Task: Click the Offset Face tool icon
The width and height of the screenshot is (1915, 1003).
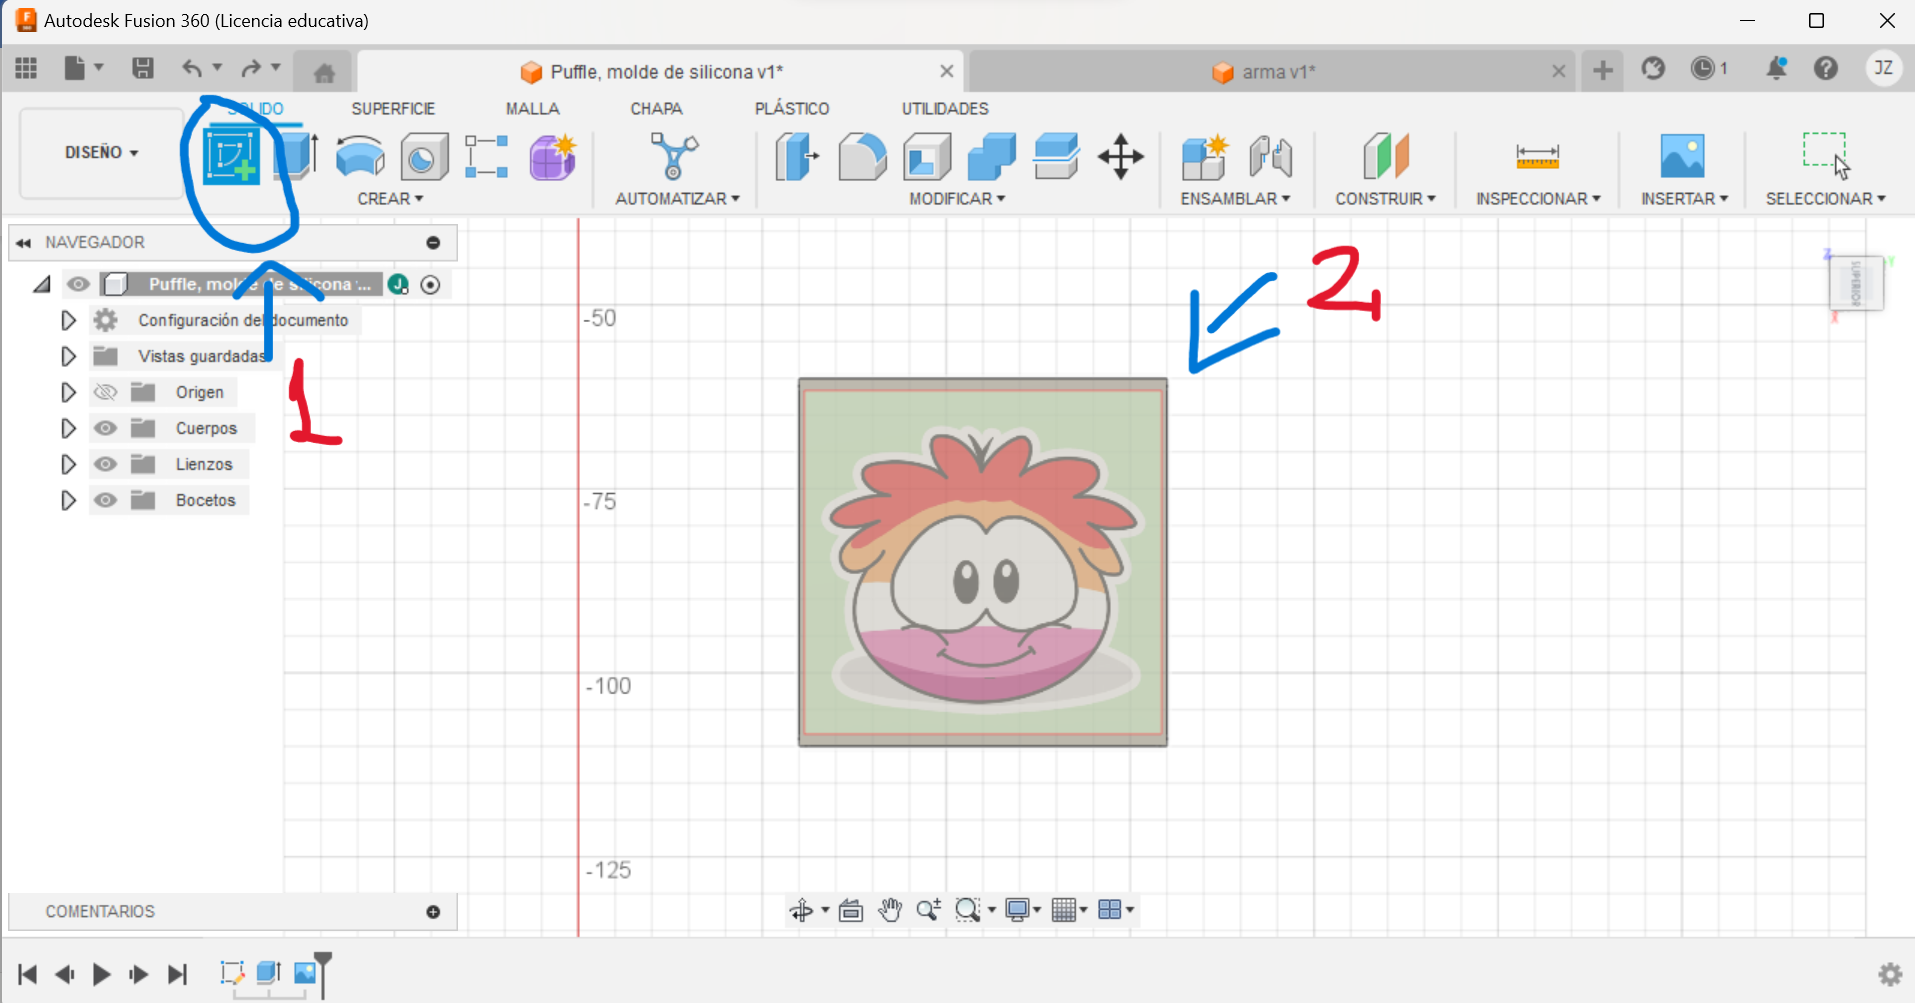Action: (x=1056, y=157)
